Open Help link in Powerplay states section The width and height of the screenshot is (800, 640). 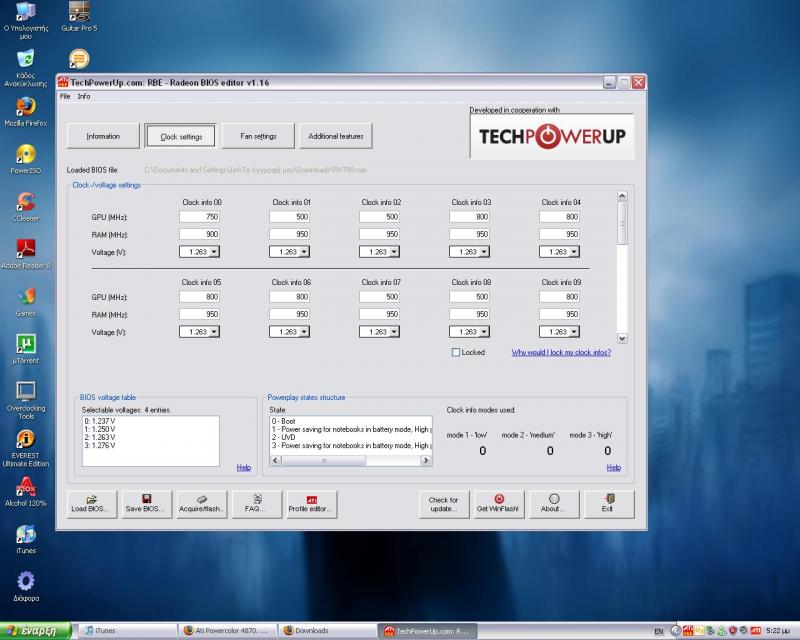[x=614, y=467]
